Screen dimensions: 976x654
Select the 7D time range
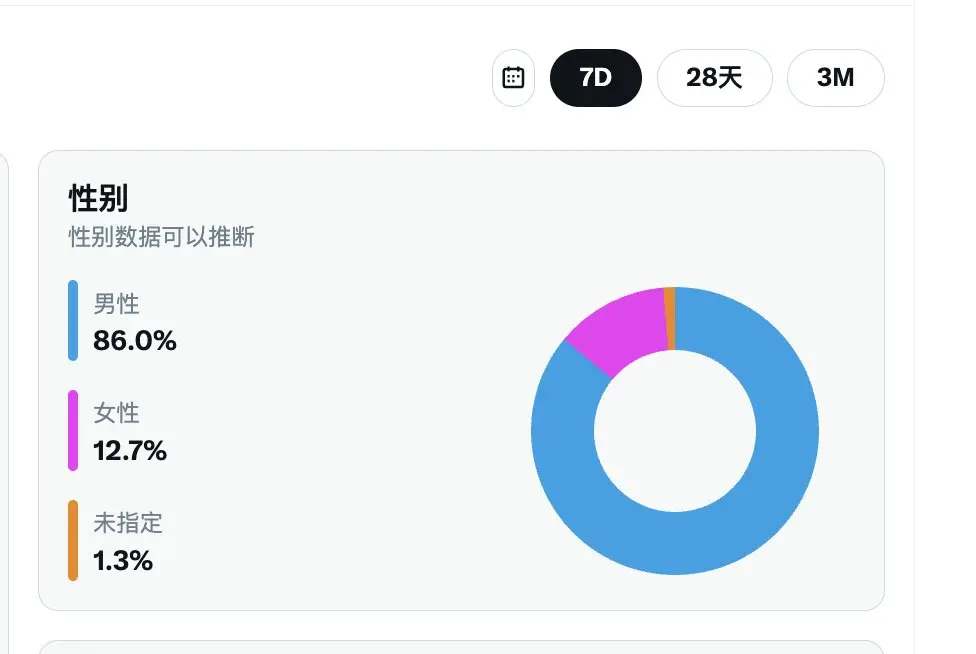(x=596, y=78)
